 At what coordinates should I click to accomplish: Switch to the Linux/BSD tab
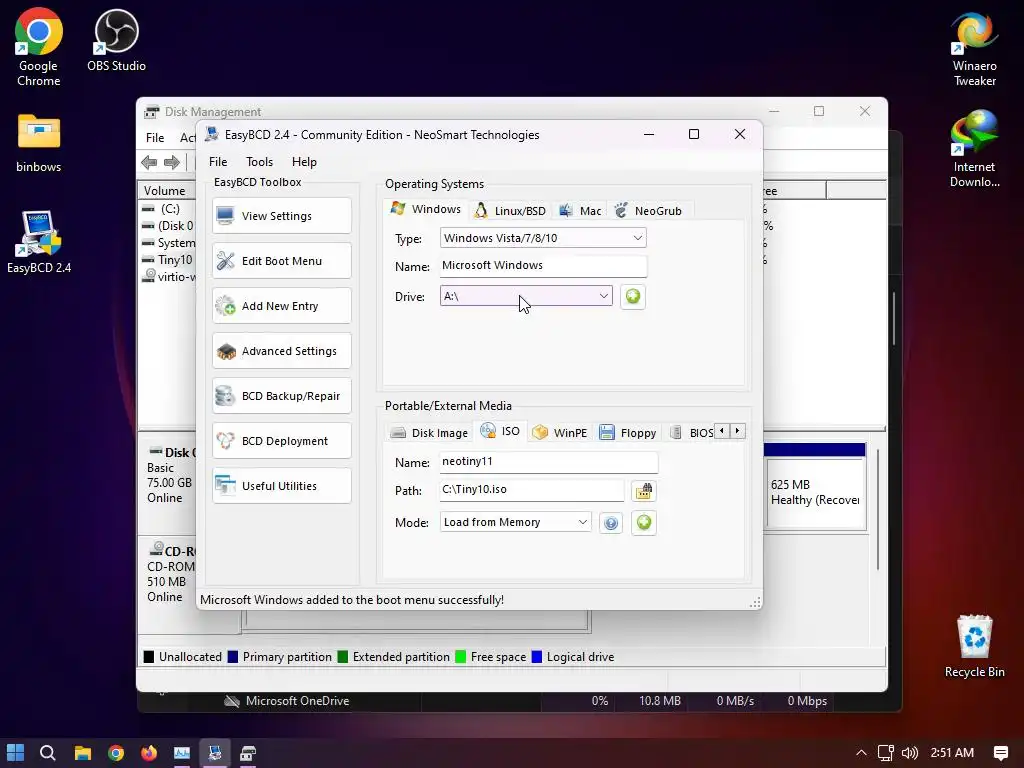(x=510, y=211)
